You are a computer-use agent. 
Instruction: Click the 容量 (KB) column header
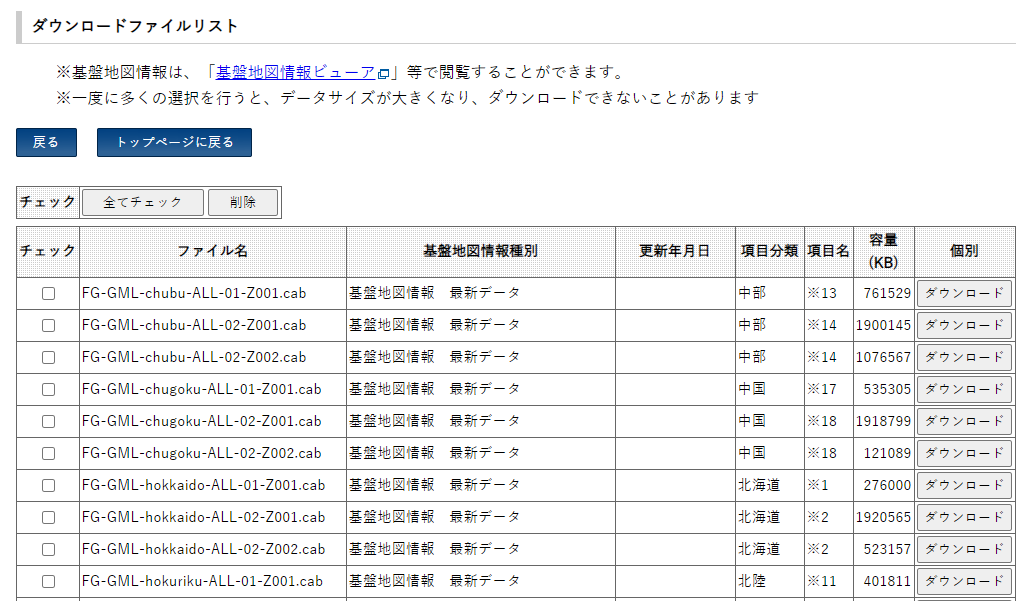(883, 251)
